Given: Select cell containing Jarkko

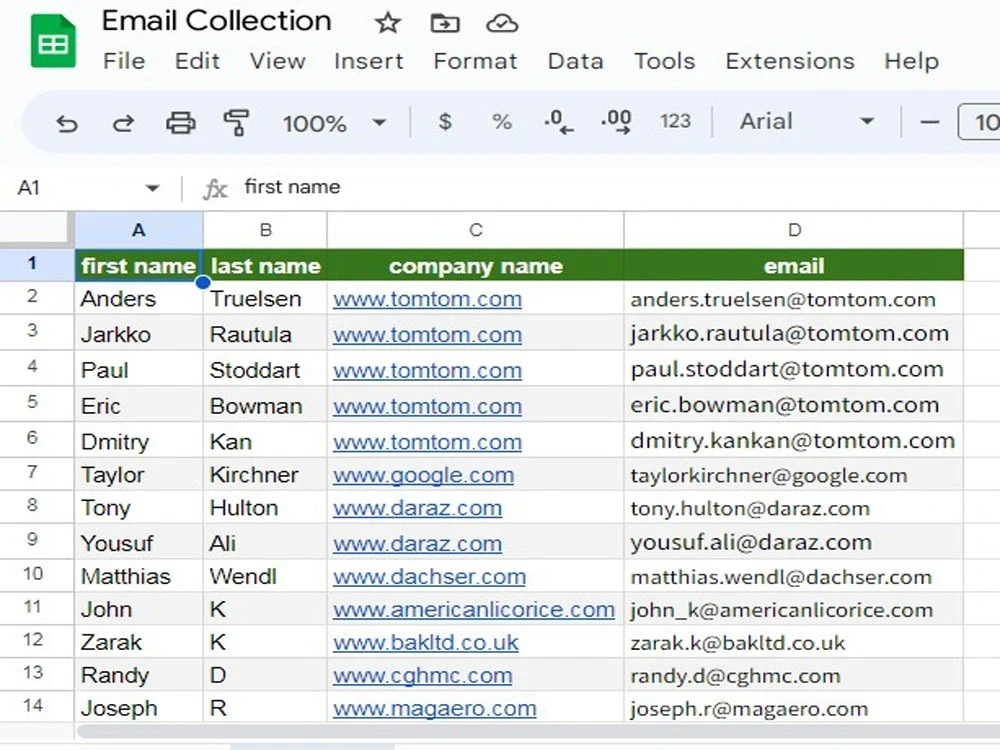Looking at the screenshot, I should [138, 334].
